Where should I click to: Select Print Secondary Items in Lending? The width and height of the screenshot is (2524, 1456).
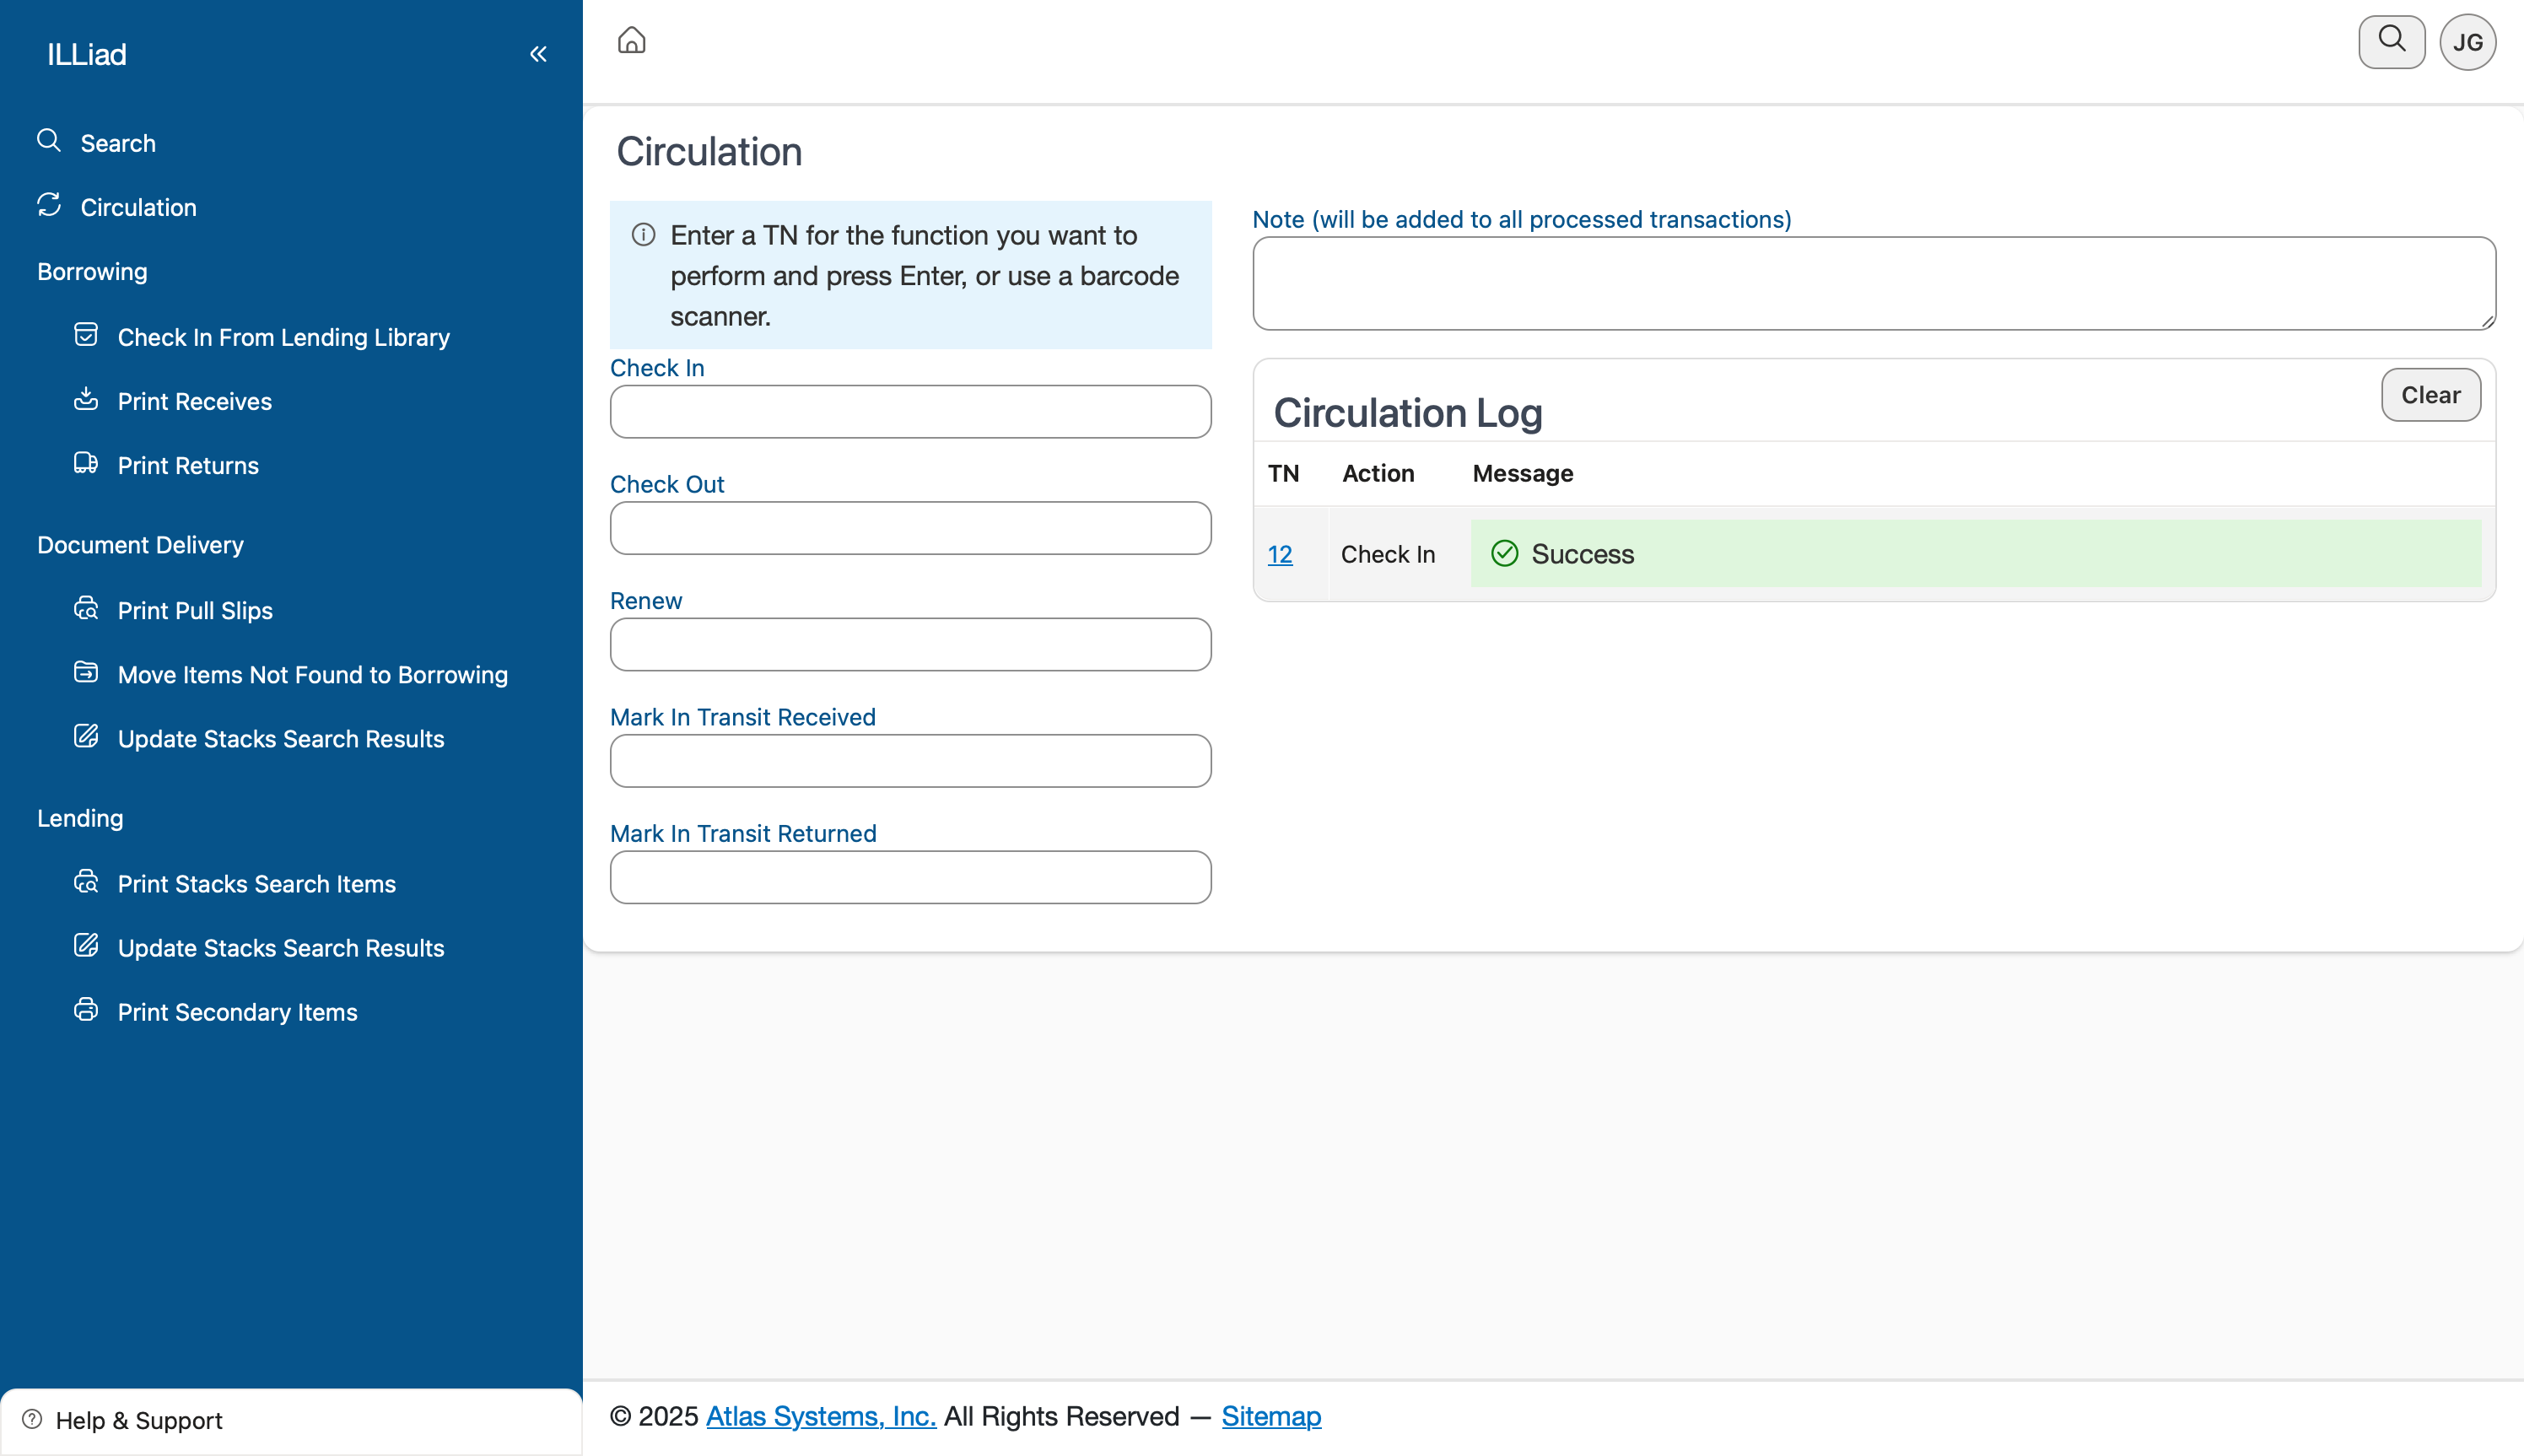point(237,1012)
